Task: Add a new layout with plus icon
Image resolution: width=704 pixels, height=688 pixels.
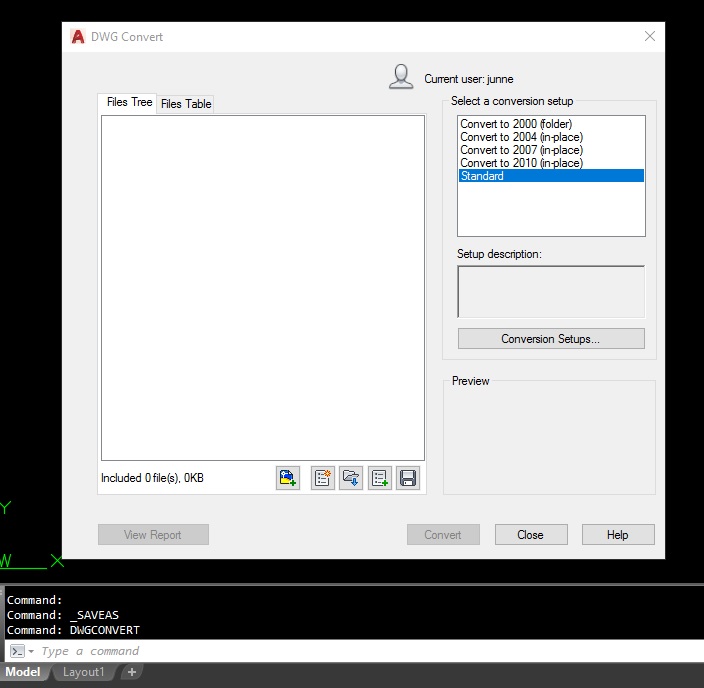Action: click(132, 672)
